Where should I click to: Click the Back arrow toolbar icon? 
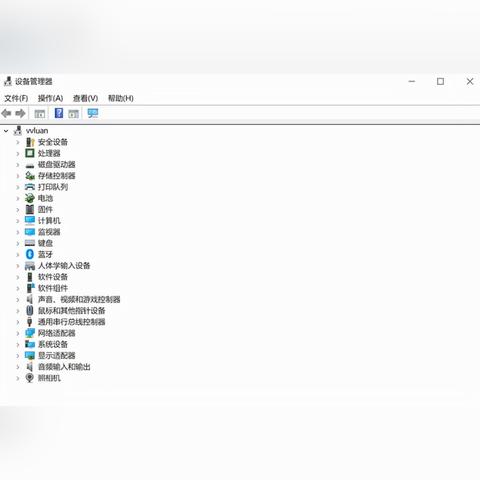tap(6, 113)
